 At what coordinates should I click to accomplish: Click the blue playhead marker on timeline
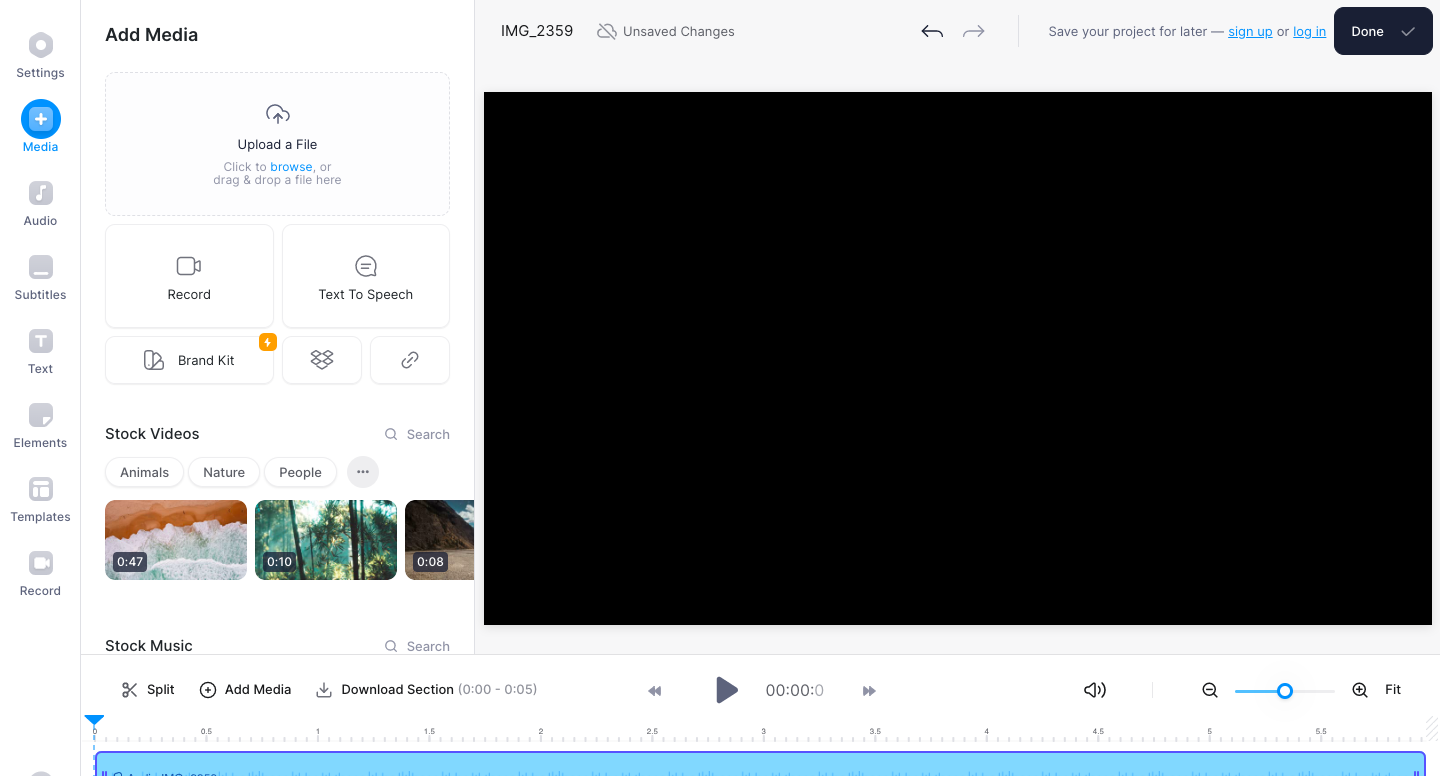coord(94,720)
